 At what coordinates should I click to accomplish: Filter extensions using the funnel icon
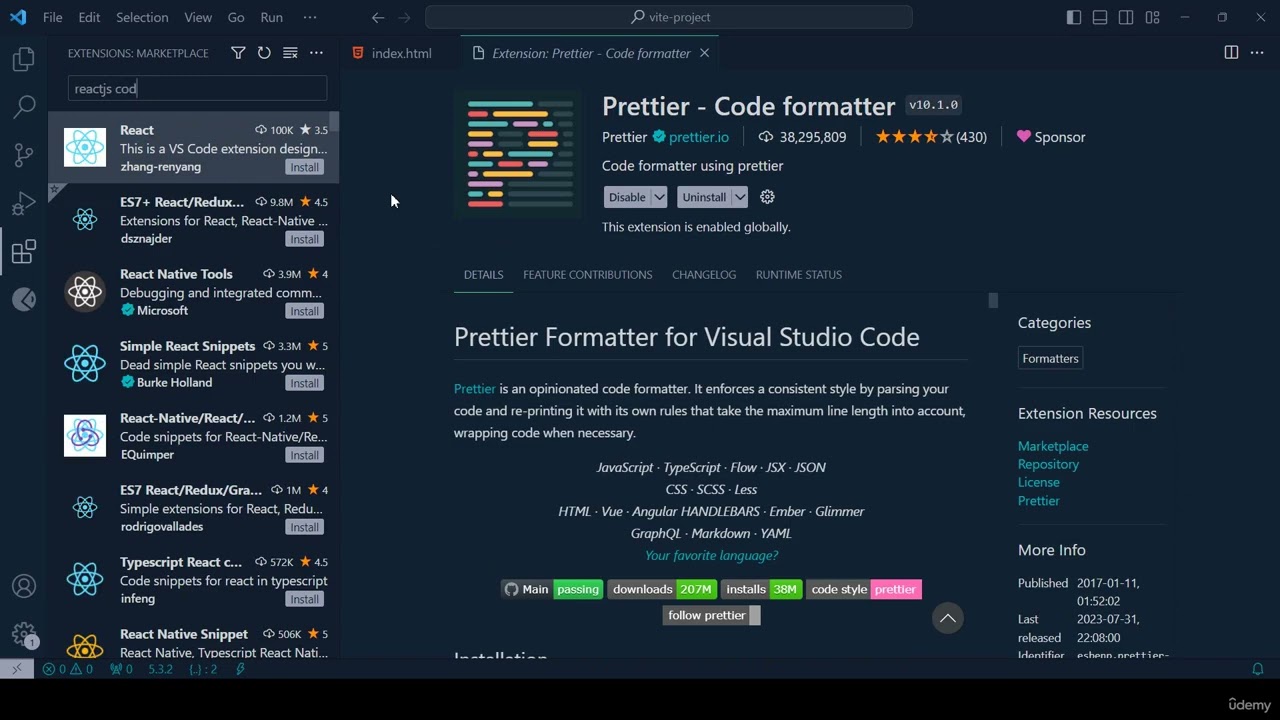[238, 53]
